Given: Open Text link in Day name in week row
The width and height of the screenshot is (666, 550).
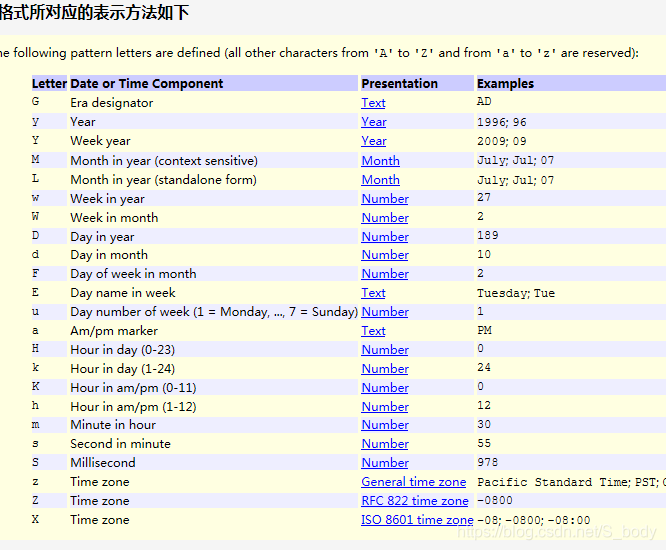Looking at the screenshot, I should click(x=373, y=293).
